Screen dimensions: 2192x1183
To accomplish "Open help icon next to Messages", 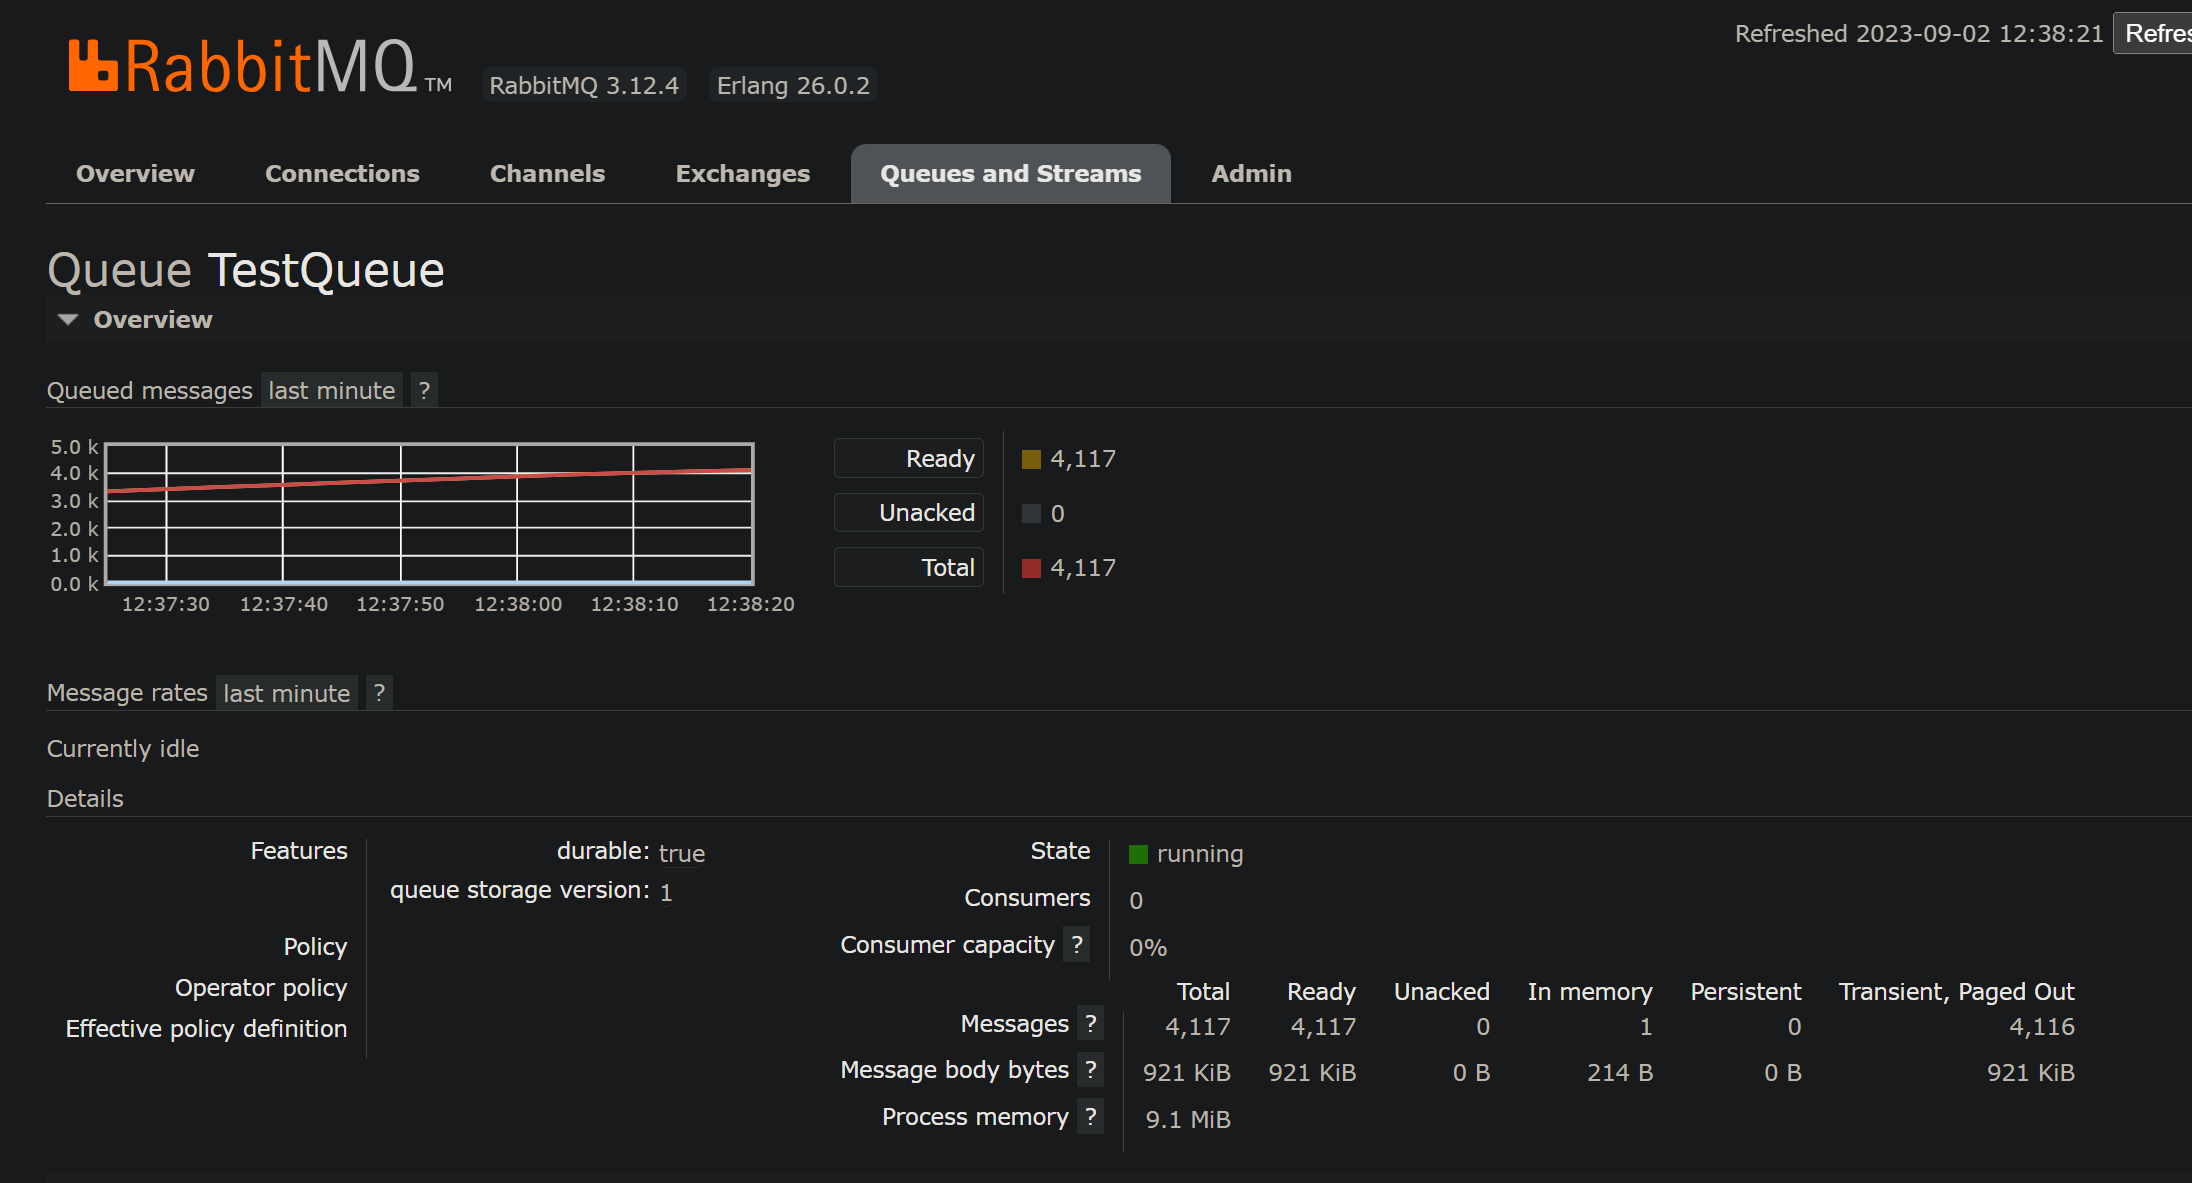I will click(1090, 1024).
